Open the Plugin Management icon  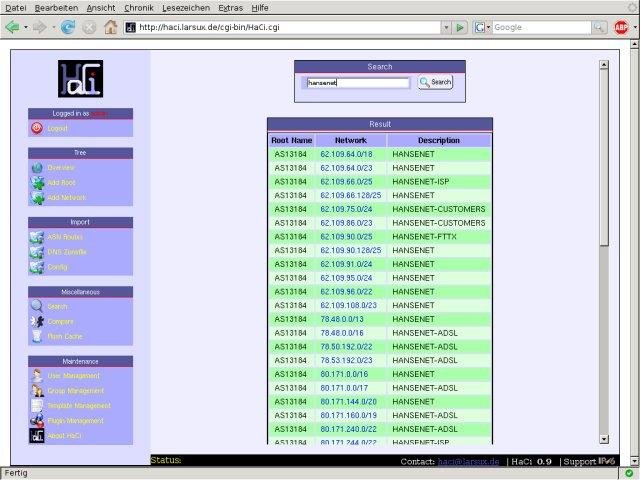(x=37, y=420)
